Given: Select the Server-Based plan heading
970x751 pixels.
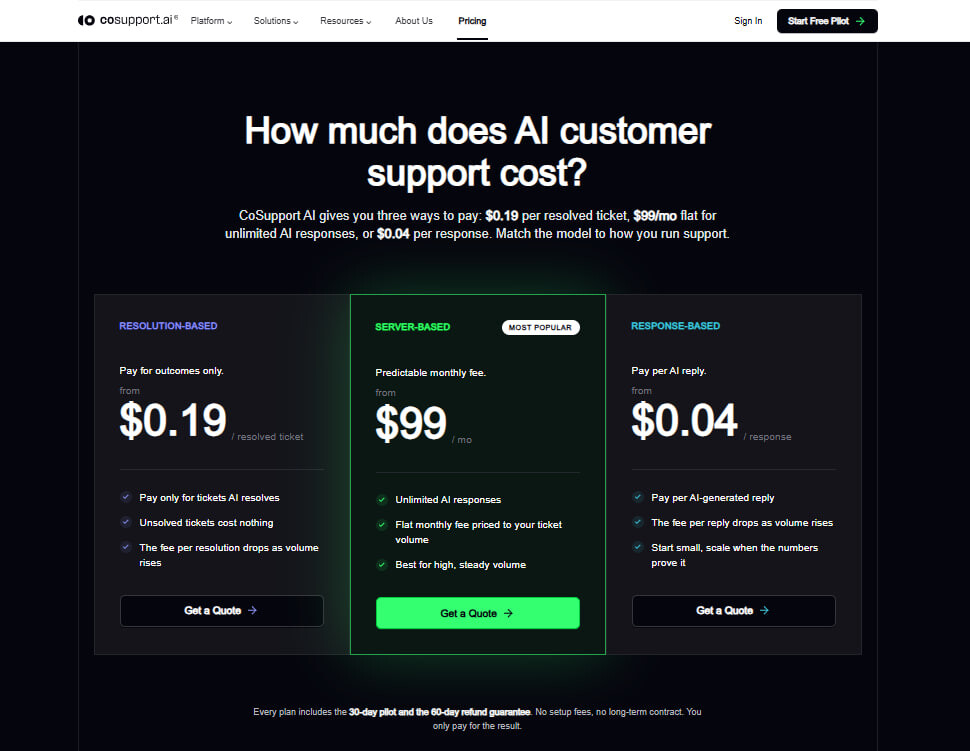Looking at the screenshot, I should pos(413,327).
